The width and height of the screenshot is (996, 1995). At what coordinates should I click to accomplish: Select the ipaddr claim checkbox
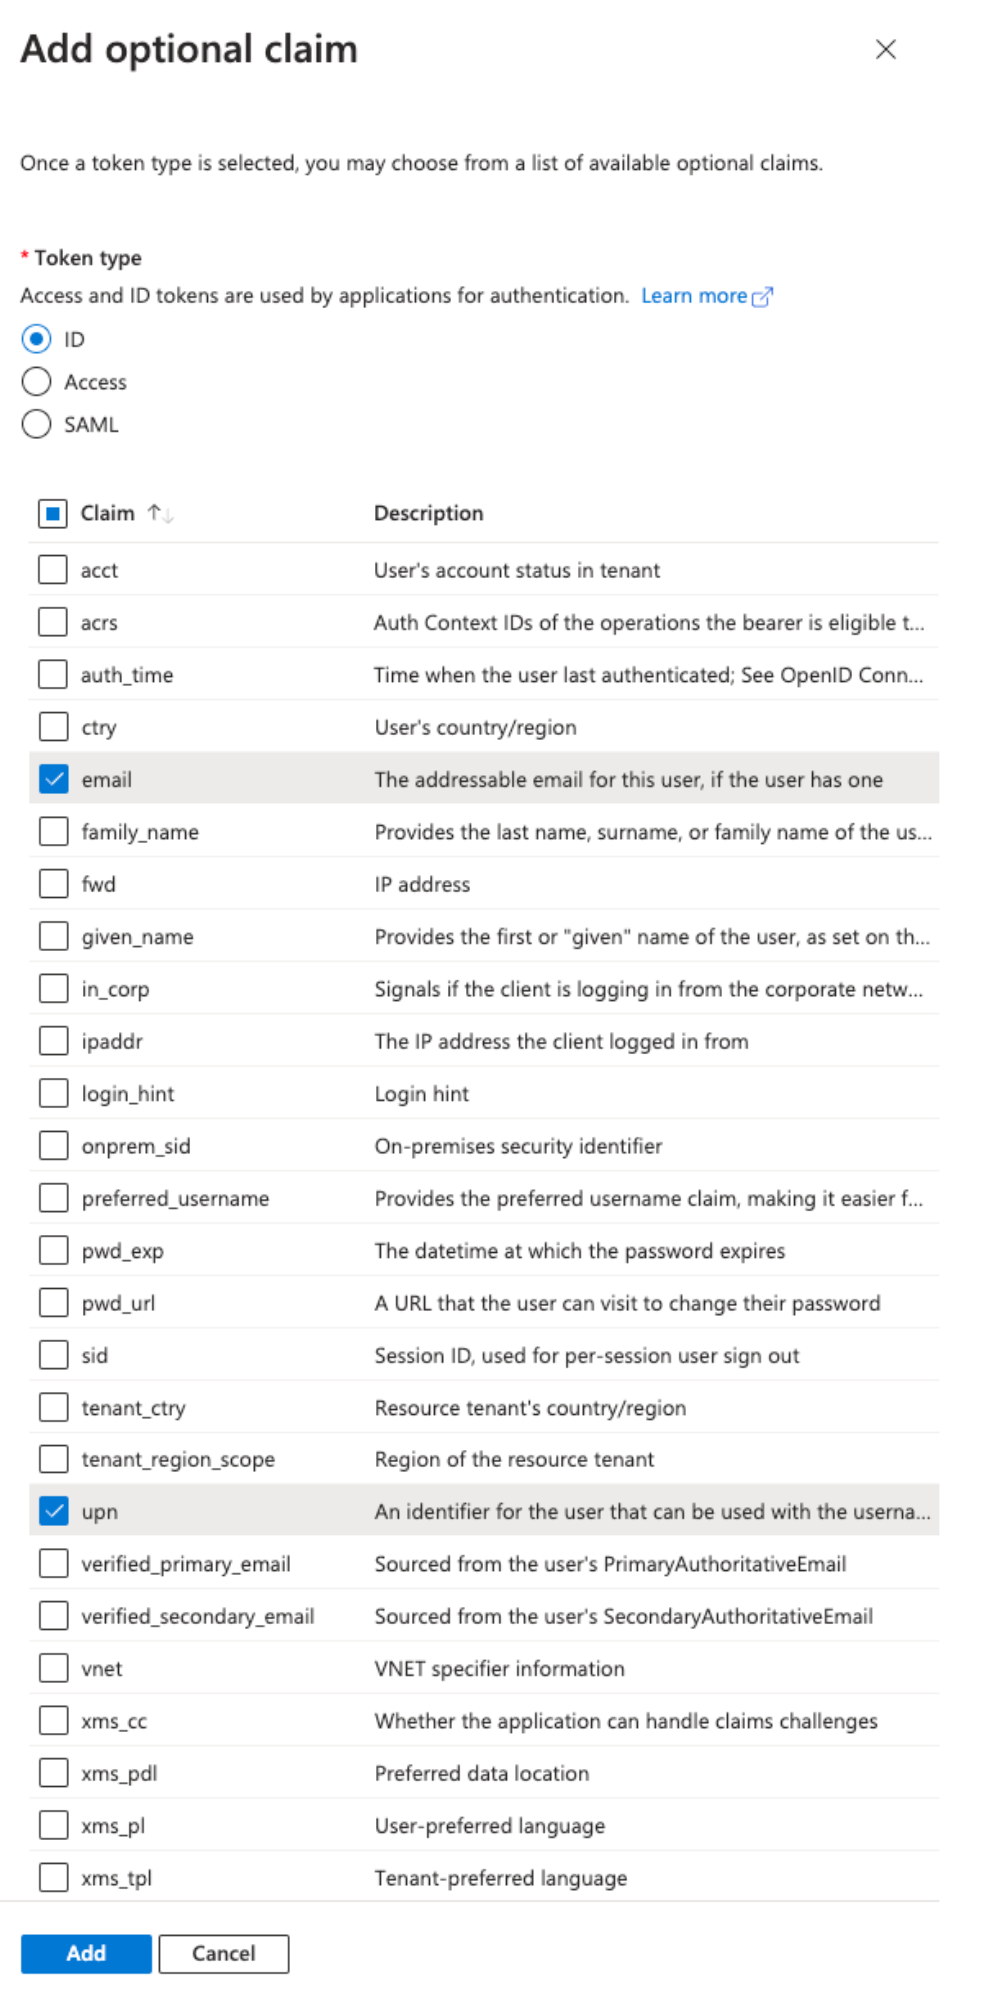pos(54,1041)
